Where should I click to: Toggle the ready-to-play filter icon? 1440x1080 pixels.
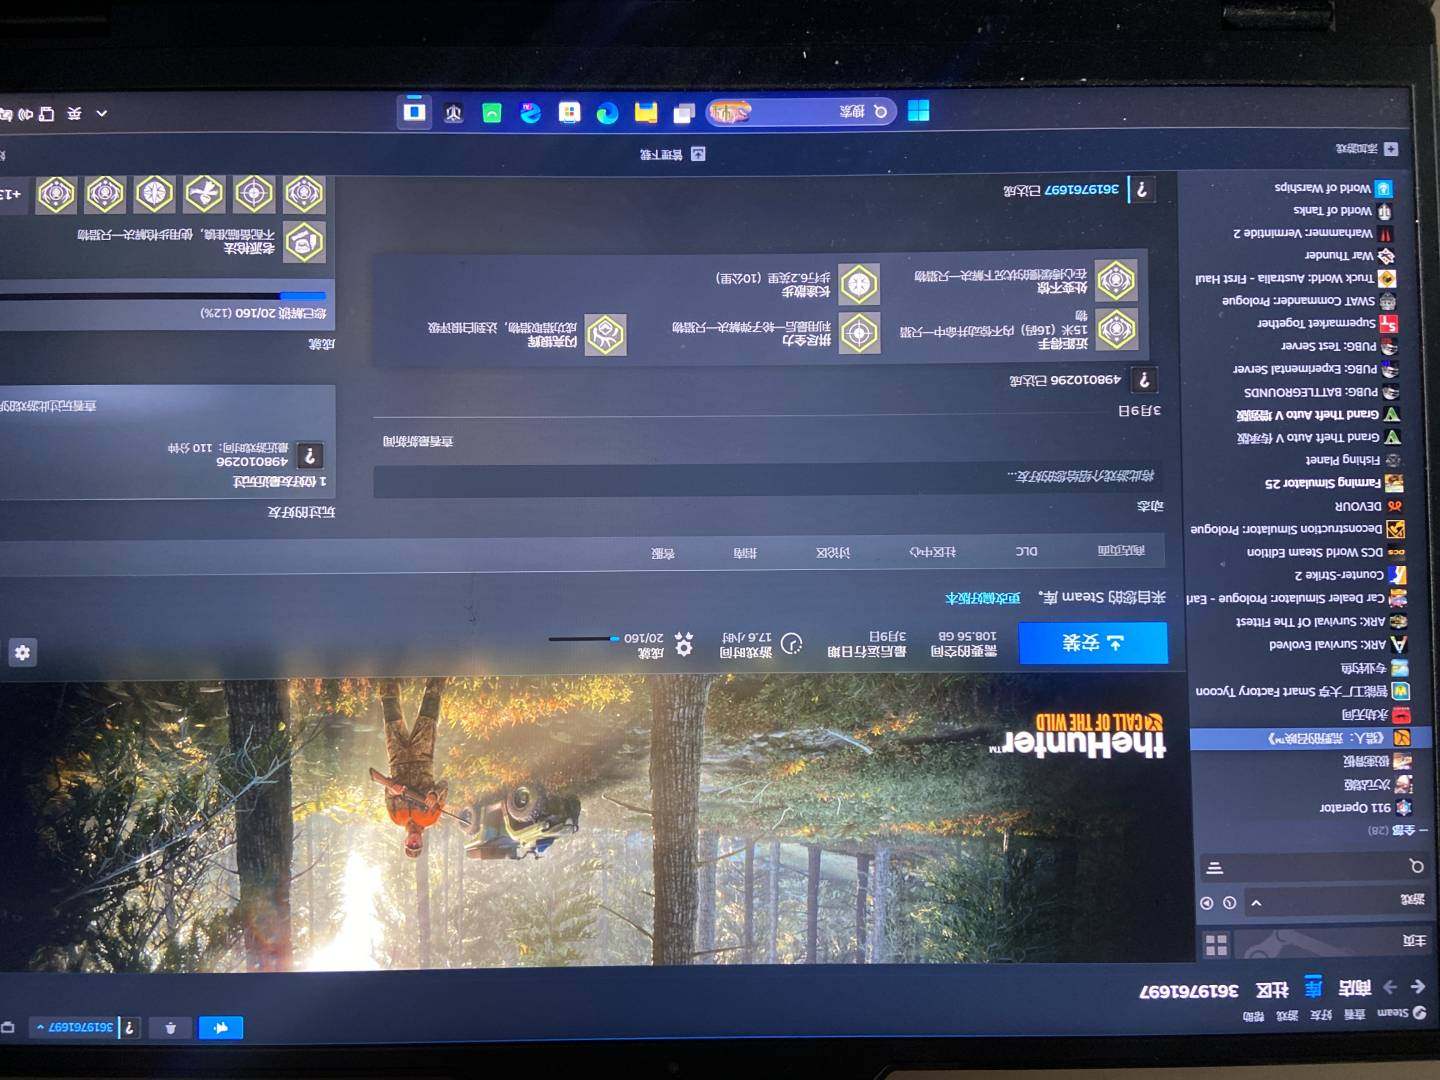coord(1207,903)
